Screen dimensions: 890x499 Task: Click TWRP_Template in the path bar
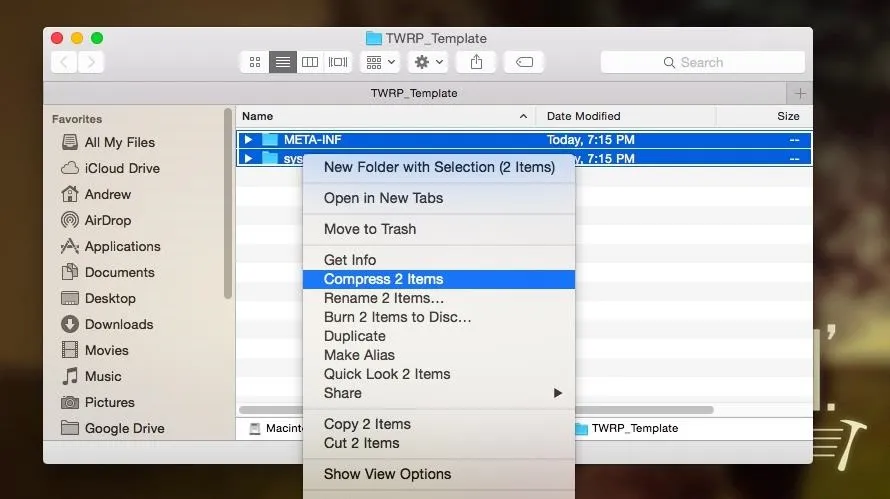(x=634, y=428)
